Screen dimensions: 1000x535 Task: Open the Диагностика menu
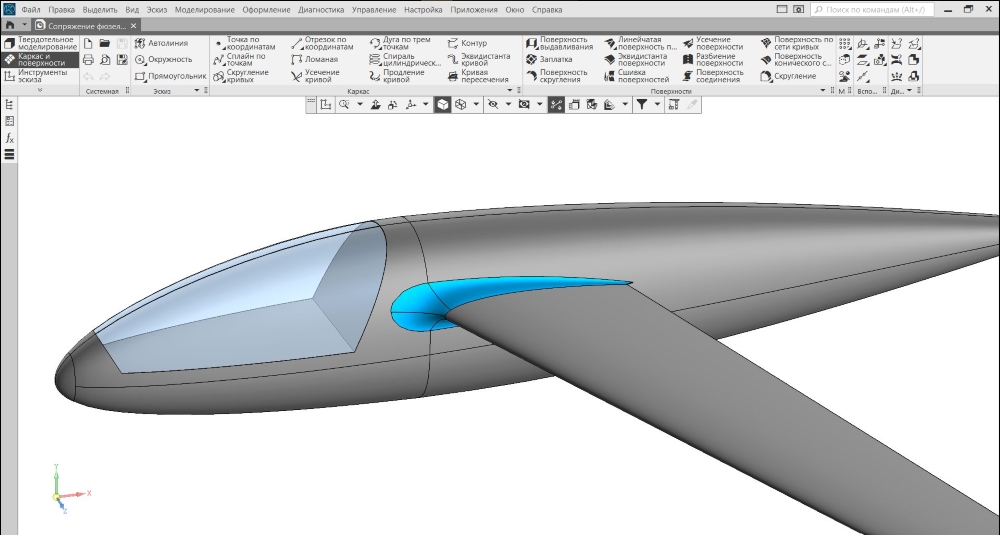click(x=321, y=10)
